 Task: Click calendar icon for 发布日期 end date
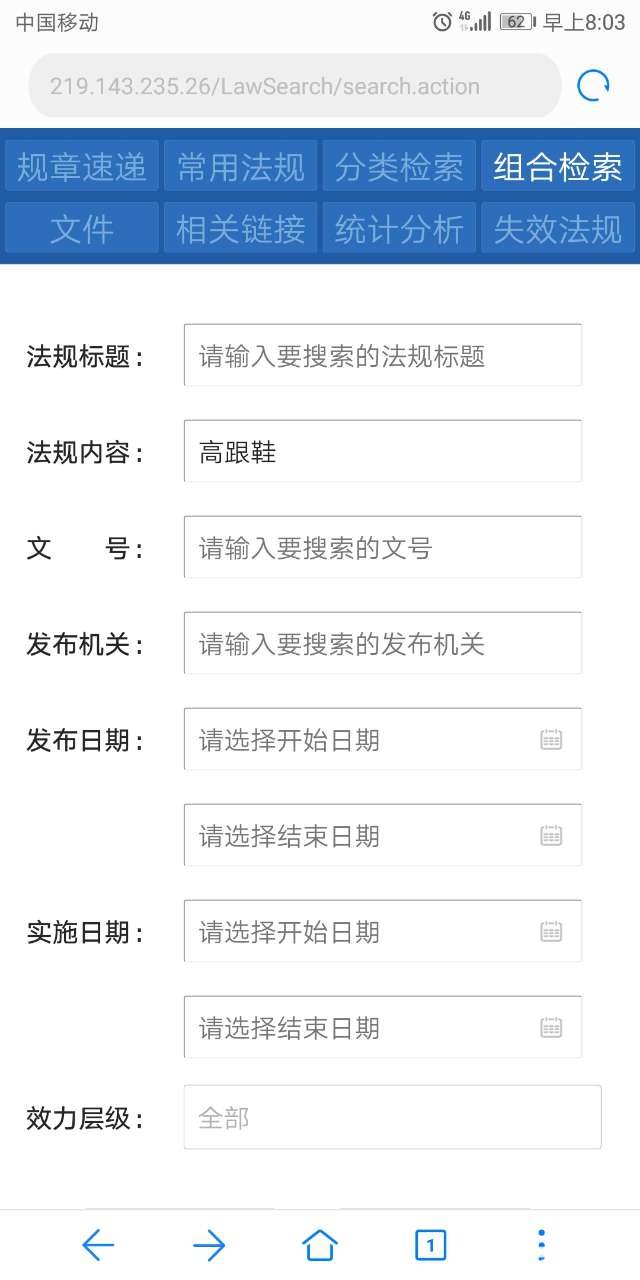(x=552, y=836)
